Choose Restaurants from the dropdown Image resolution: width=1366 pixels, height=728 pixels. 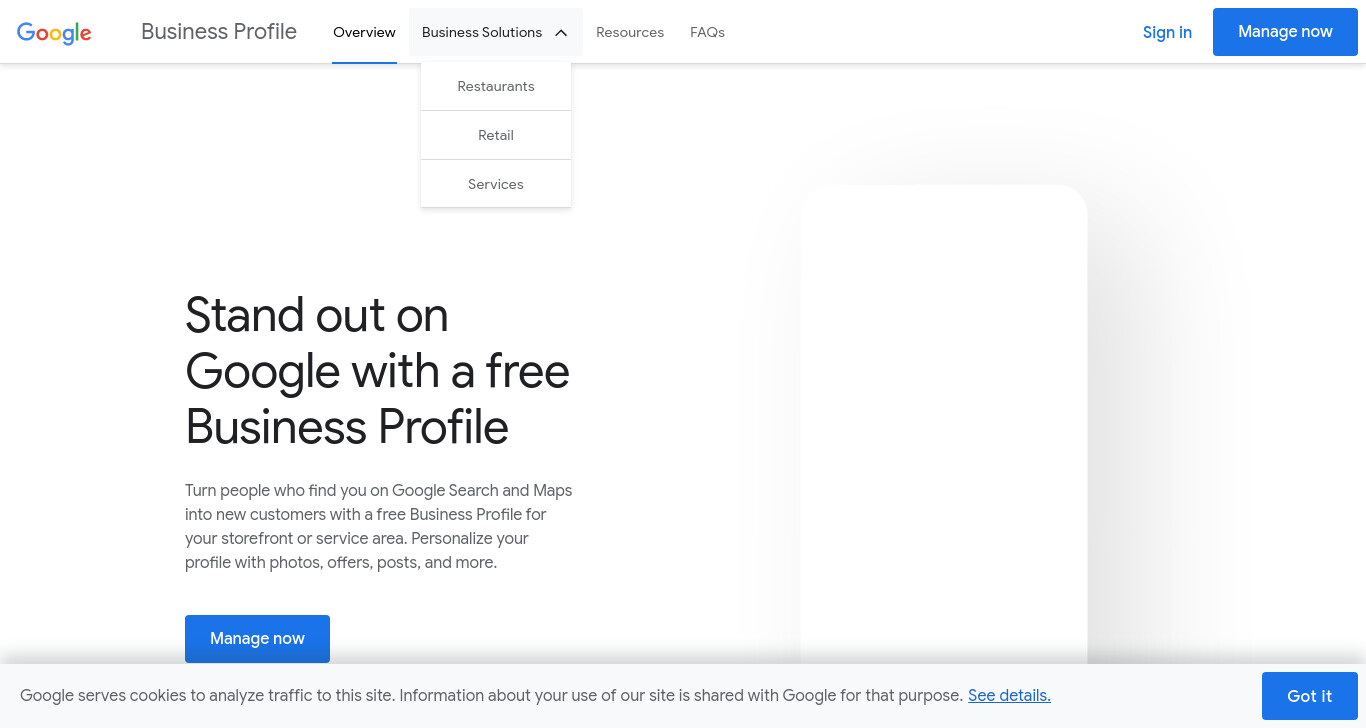point(496,86)
